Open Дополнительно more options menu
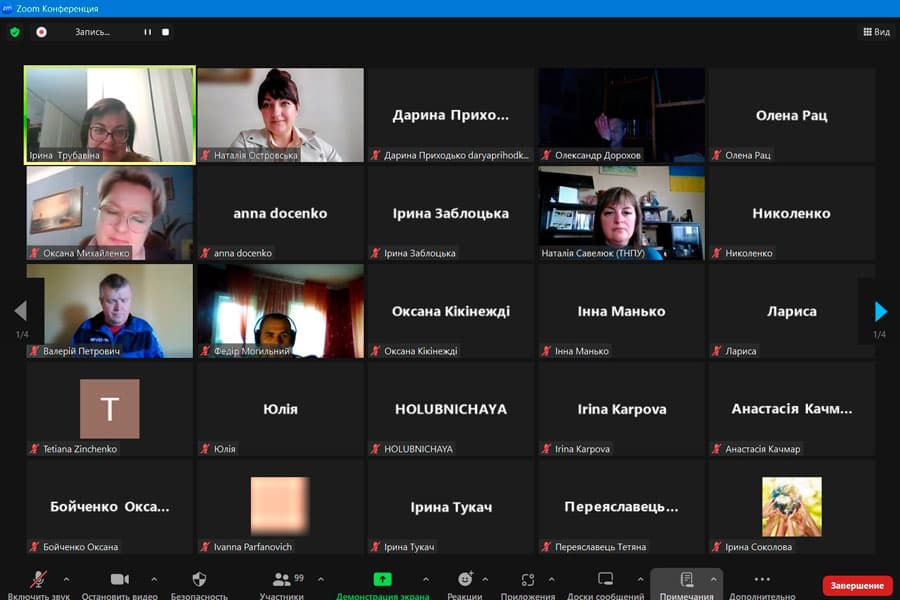900x600 pixels. (762, 584)
